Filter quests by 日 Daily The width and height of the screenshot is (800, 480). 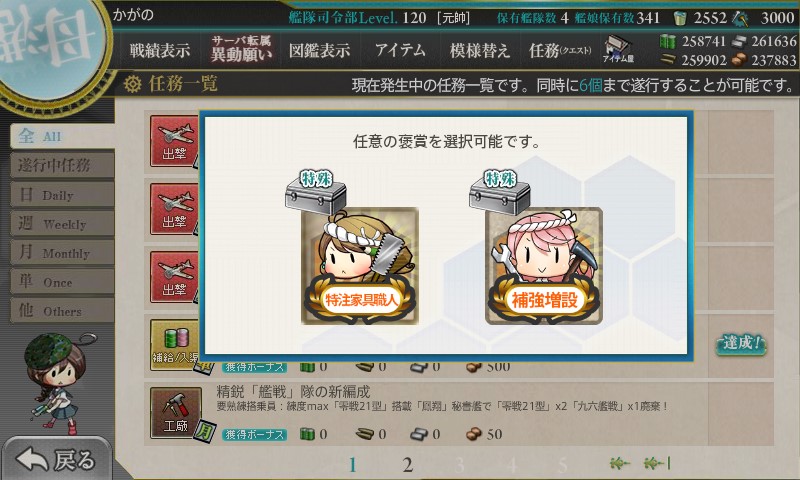click(x=62, y=195)
